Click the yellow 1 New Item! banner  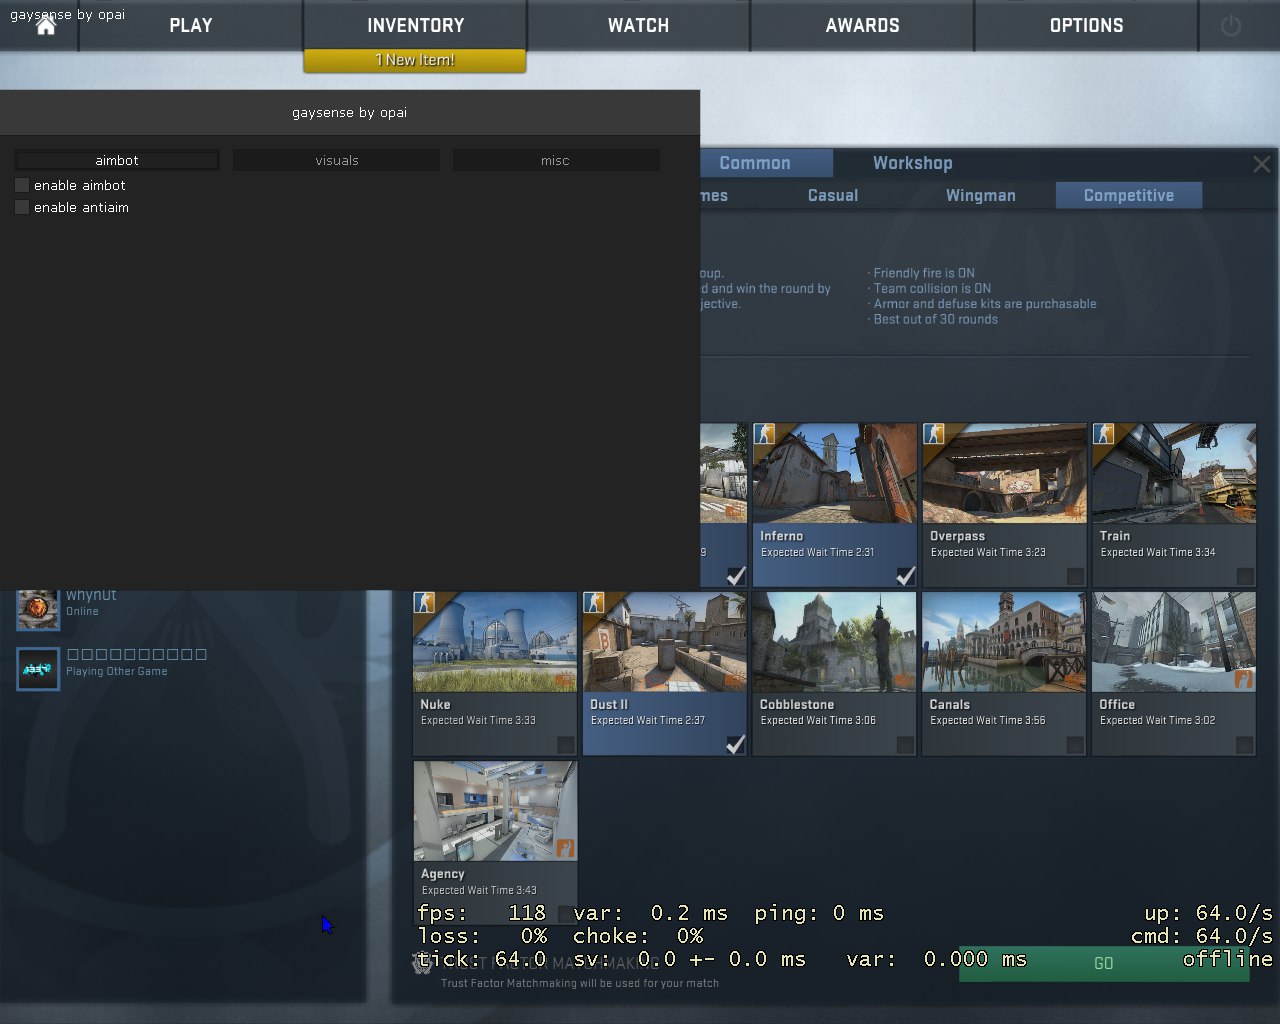(415, 60)
